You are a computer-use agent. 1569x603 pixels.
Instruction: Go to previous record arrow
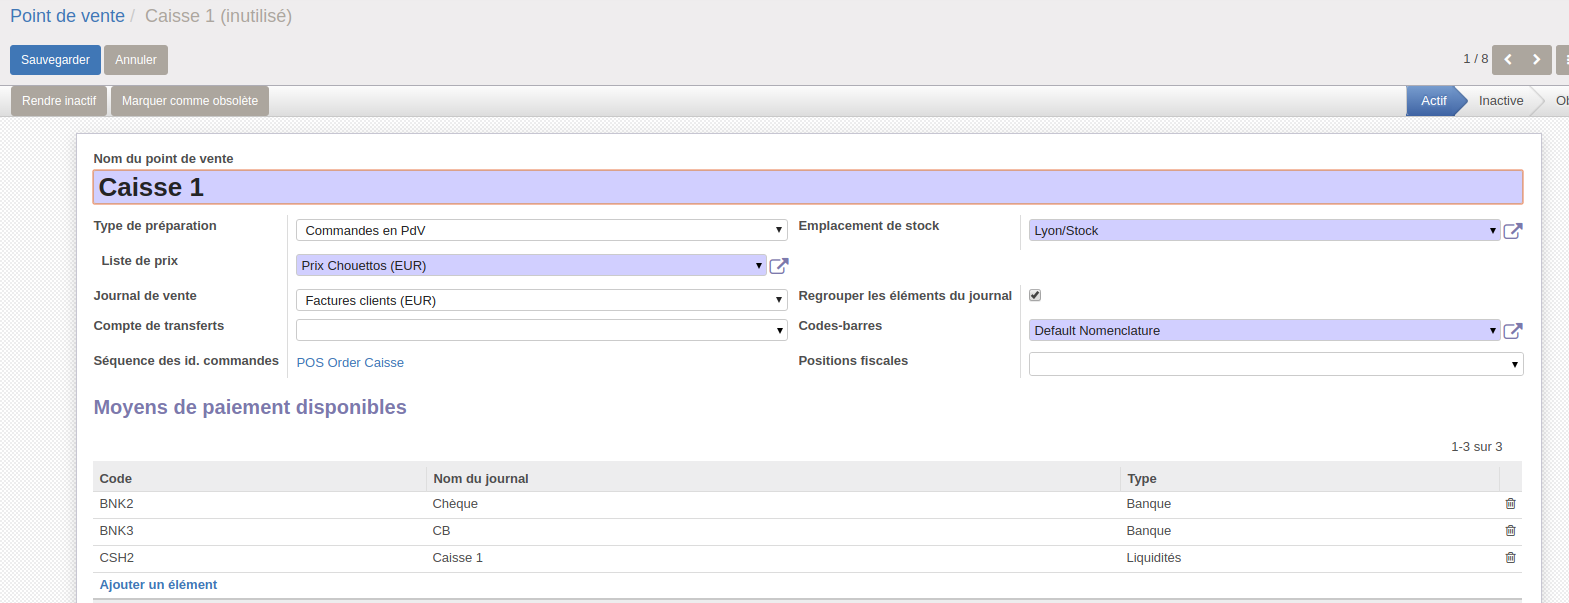pyautogui.click(x=1507, y=60)
